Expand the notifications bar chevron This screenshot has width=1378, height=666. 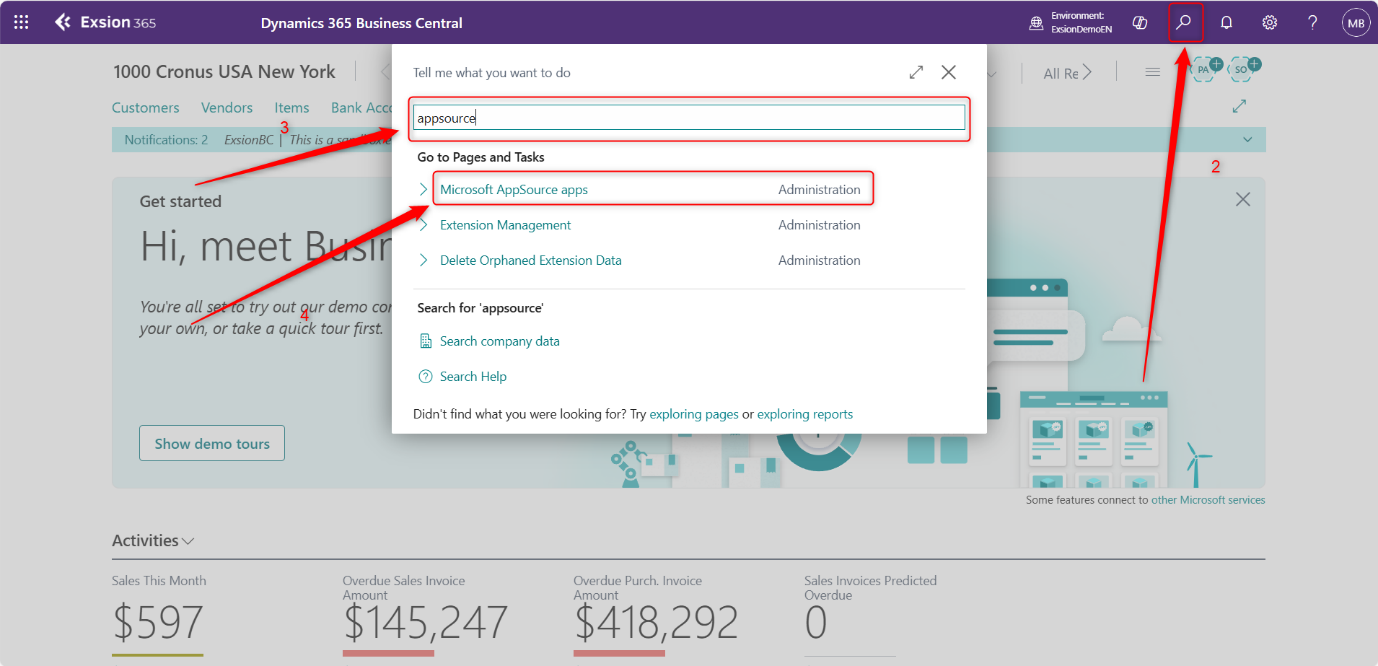[1248, 139]
